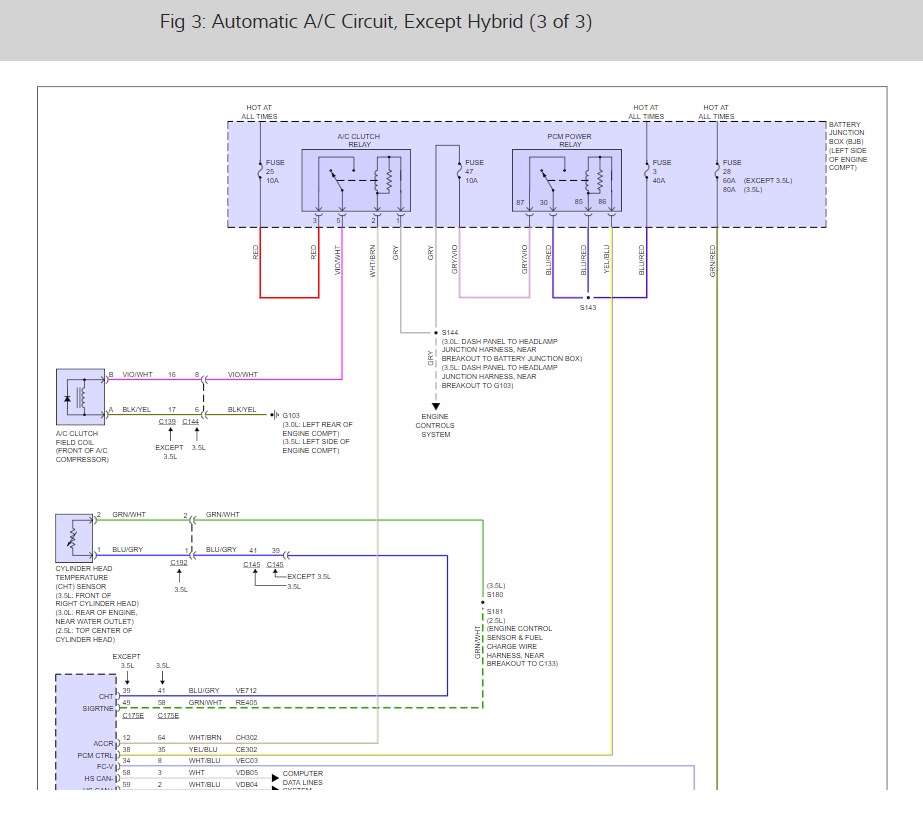Screen dimensions: 923x813
Task: Click the 'S143' splice label
Action: click(588, 307)
